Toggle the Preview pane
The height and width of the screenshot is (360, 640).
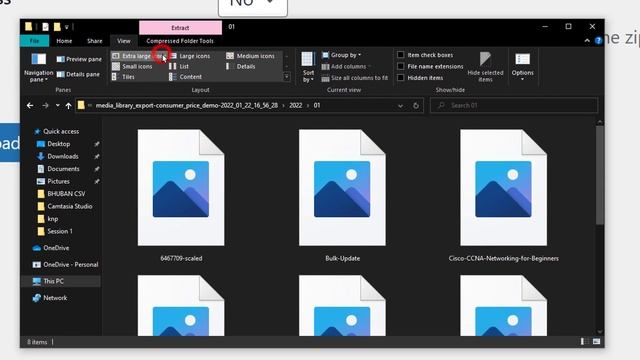click(79, 59)
